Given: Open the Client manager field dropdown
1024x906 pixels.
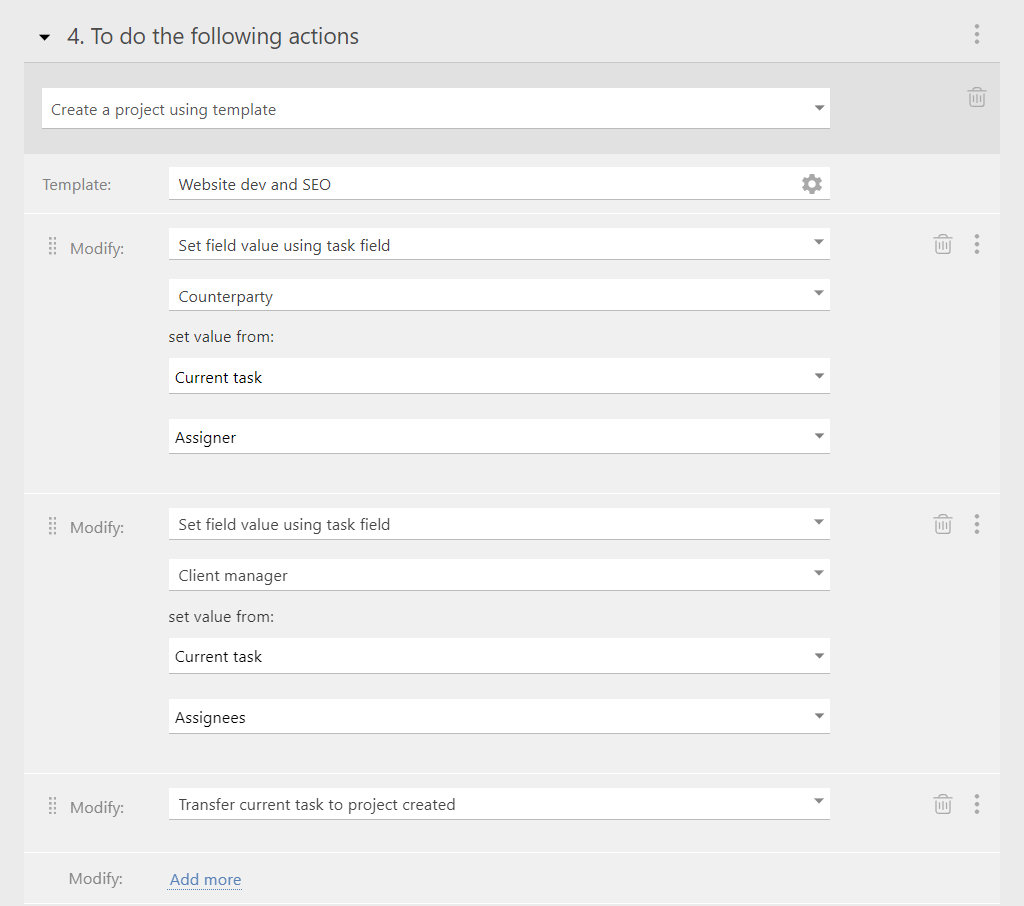Looking at the screenshot, I should [499, 575].
